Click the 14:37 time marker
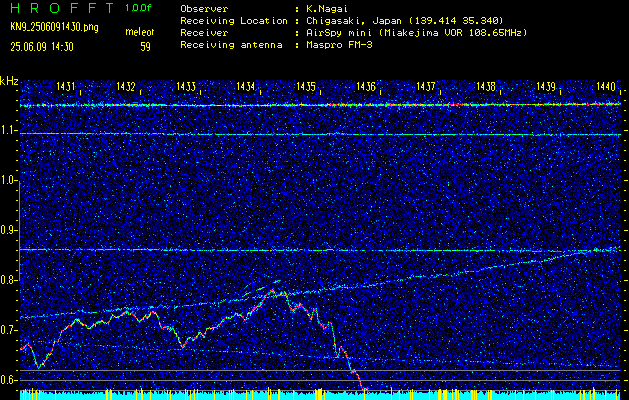Viewport: 629px width, 400px height. pyautogui.click(x=426, y=86)
